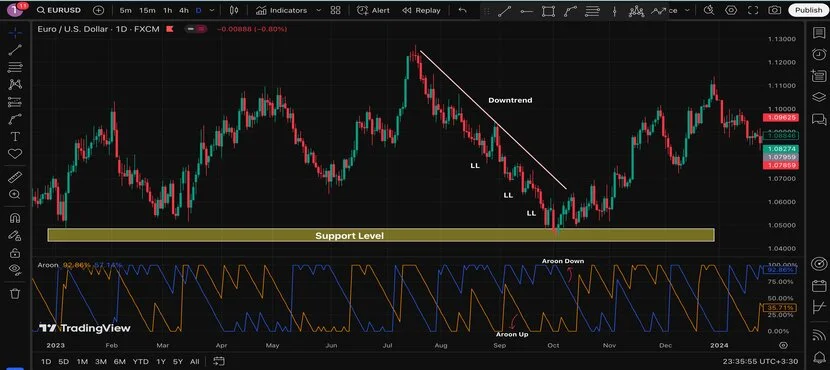The height and width of the screenshot is (370, 830).
Task: Open the layout templates grid menu
Action: click(x=335, y=10)
